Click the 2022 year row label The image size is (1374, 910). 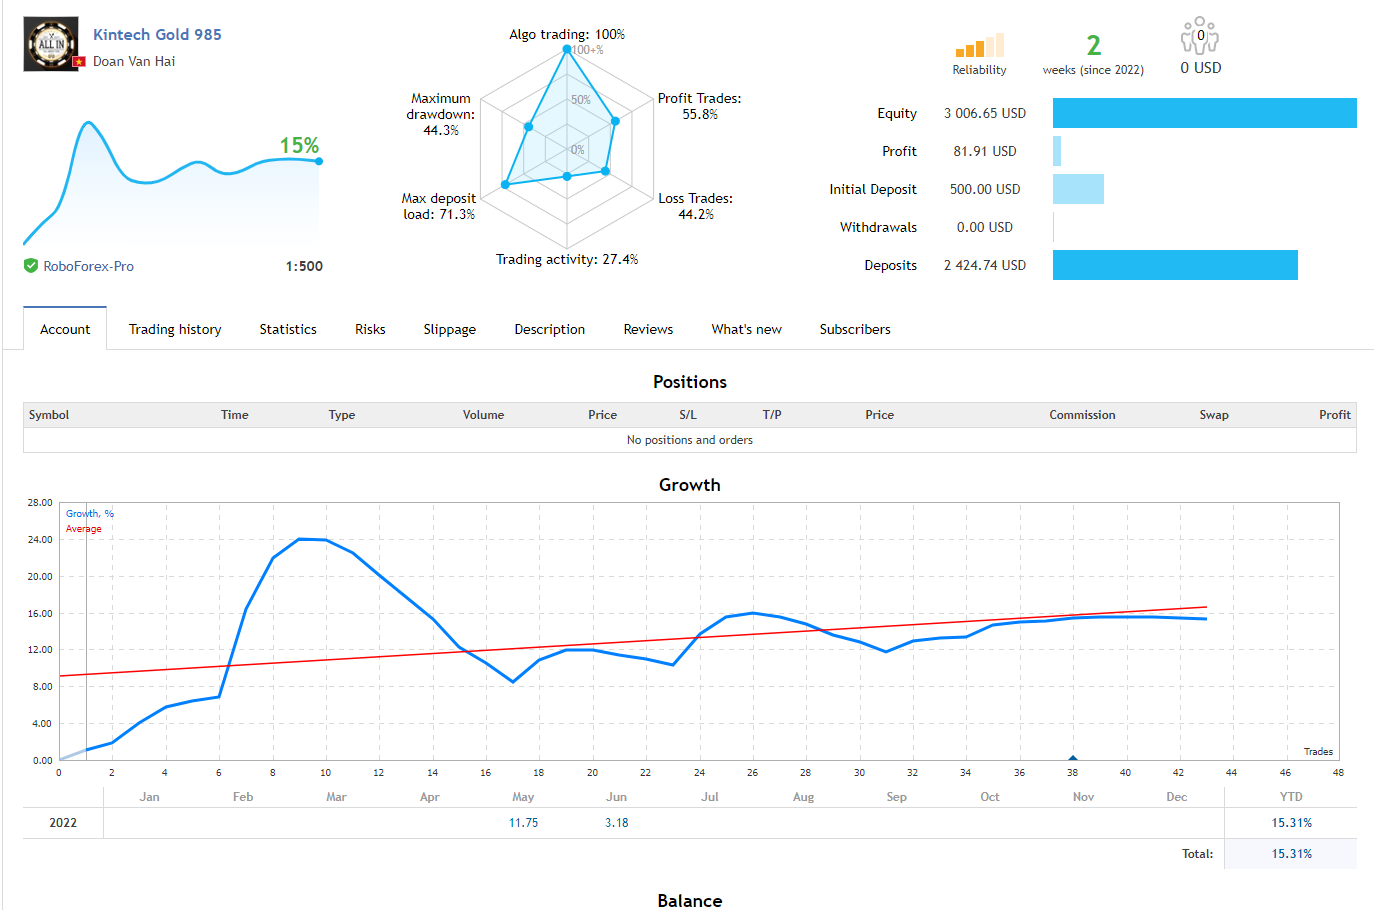[63, 823]
